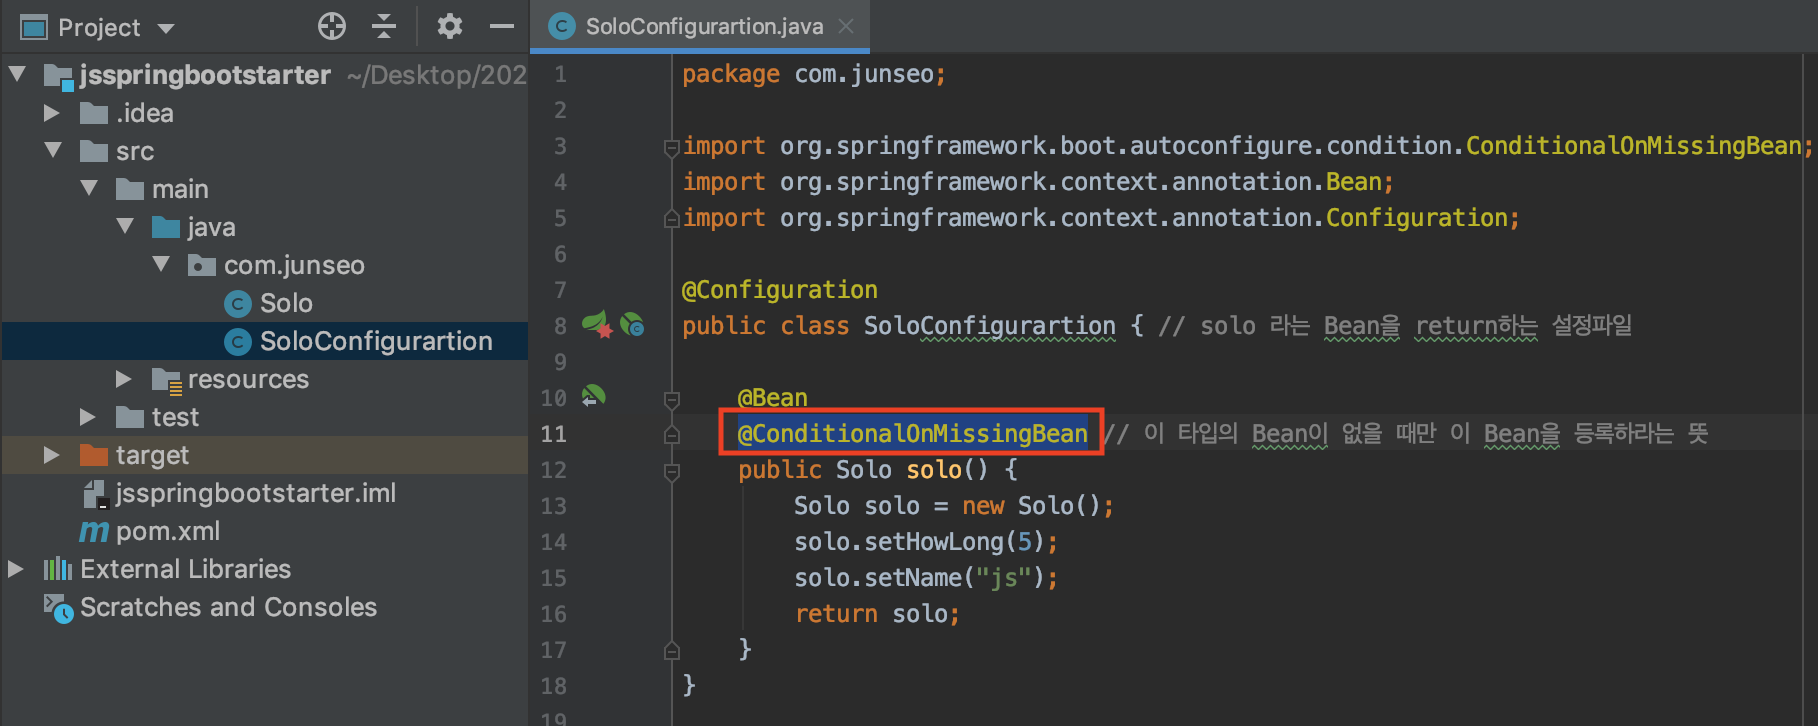Expand External Libraries arrow
The image size is (1818, 726).
click(16, 569)
